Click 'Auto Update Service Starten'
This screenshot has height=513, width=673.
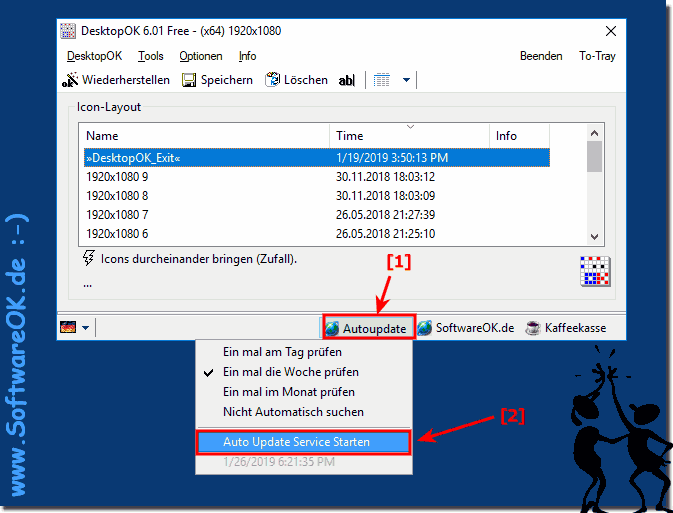tap(304, 442)
